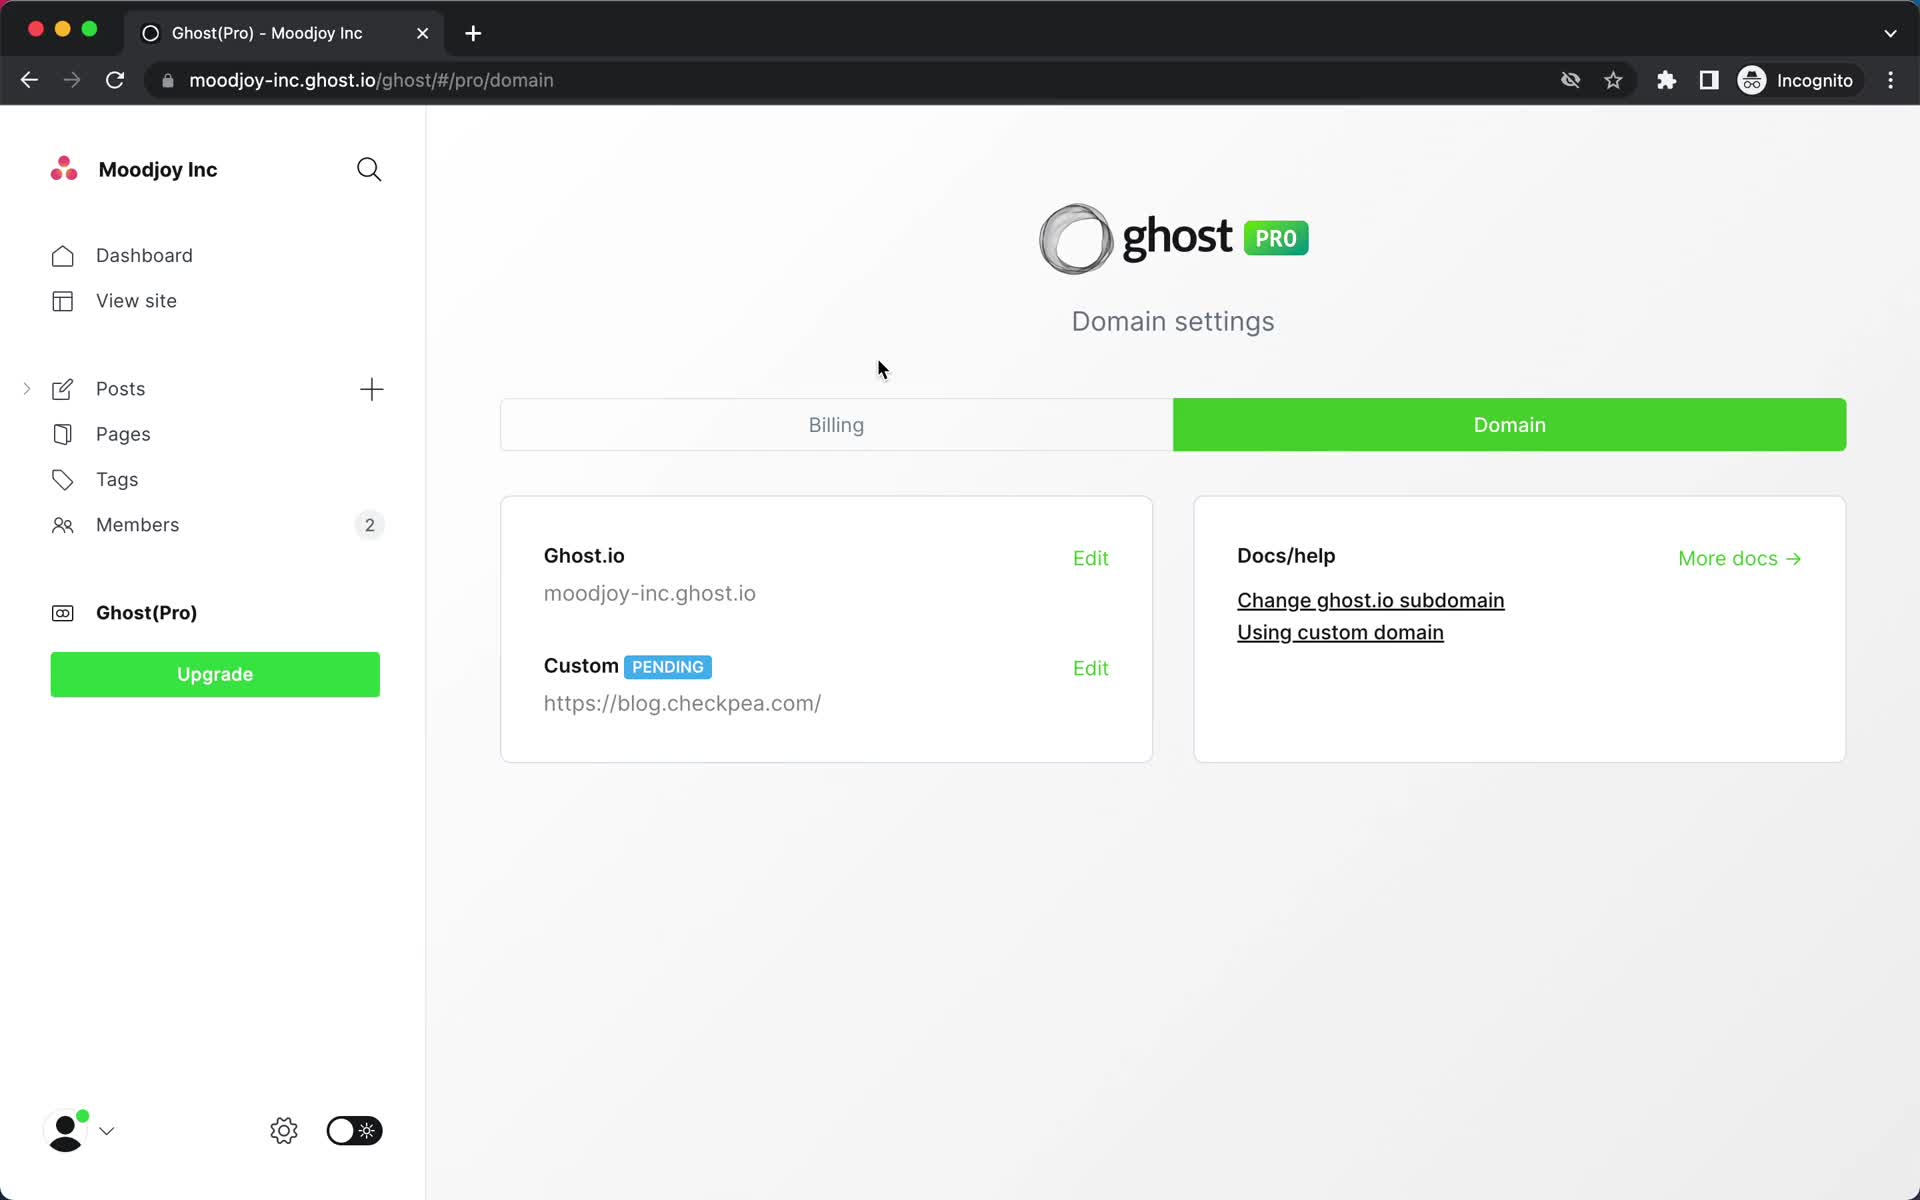Click the Tags label icon
1920x1200 pixels.
point(62,480)
